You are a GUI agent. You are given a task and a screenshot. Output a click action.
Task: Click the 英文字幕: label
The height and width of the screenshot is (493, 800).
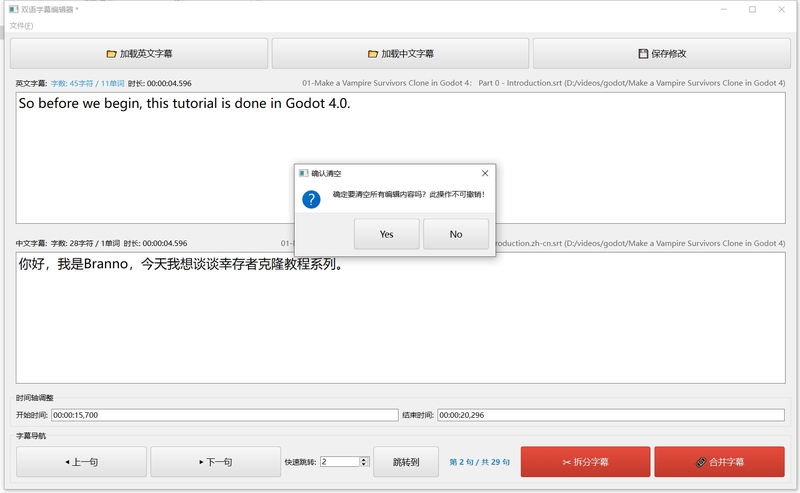(x=31, y=83)
